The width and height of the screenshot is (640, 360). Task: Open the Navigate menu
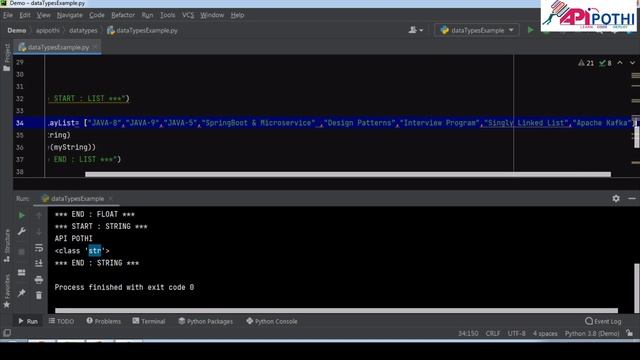pyautogui.click(x=69, y=15)
